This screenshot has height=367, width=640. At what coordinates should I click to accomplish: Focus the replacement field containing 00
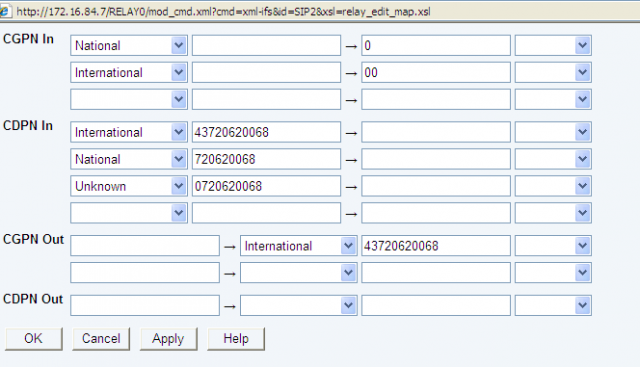436,73
